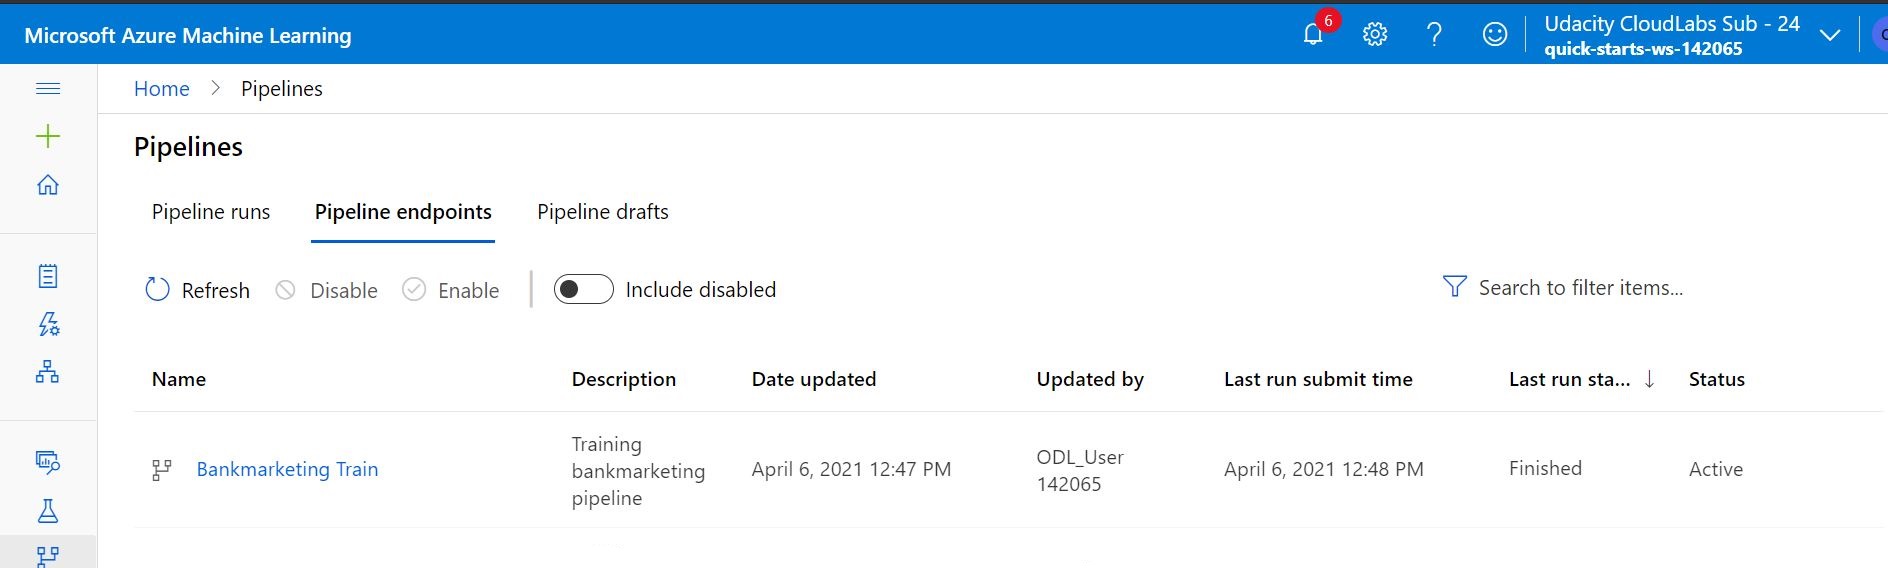Image resolution: width=1888 pixels, height=568 pixels.
Task: Click Microsoft Azure Machine Learning title
Action: [188, 35]
